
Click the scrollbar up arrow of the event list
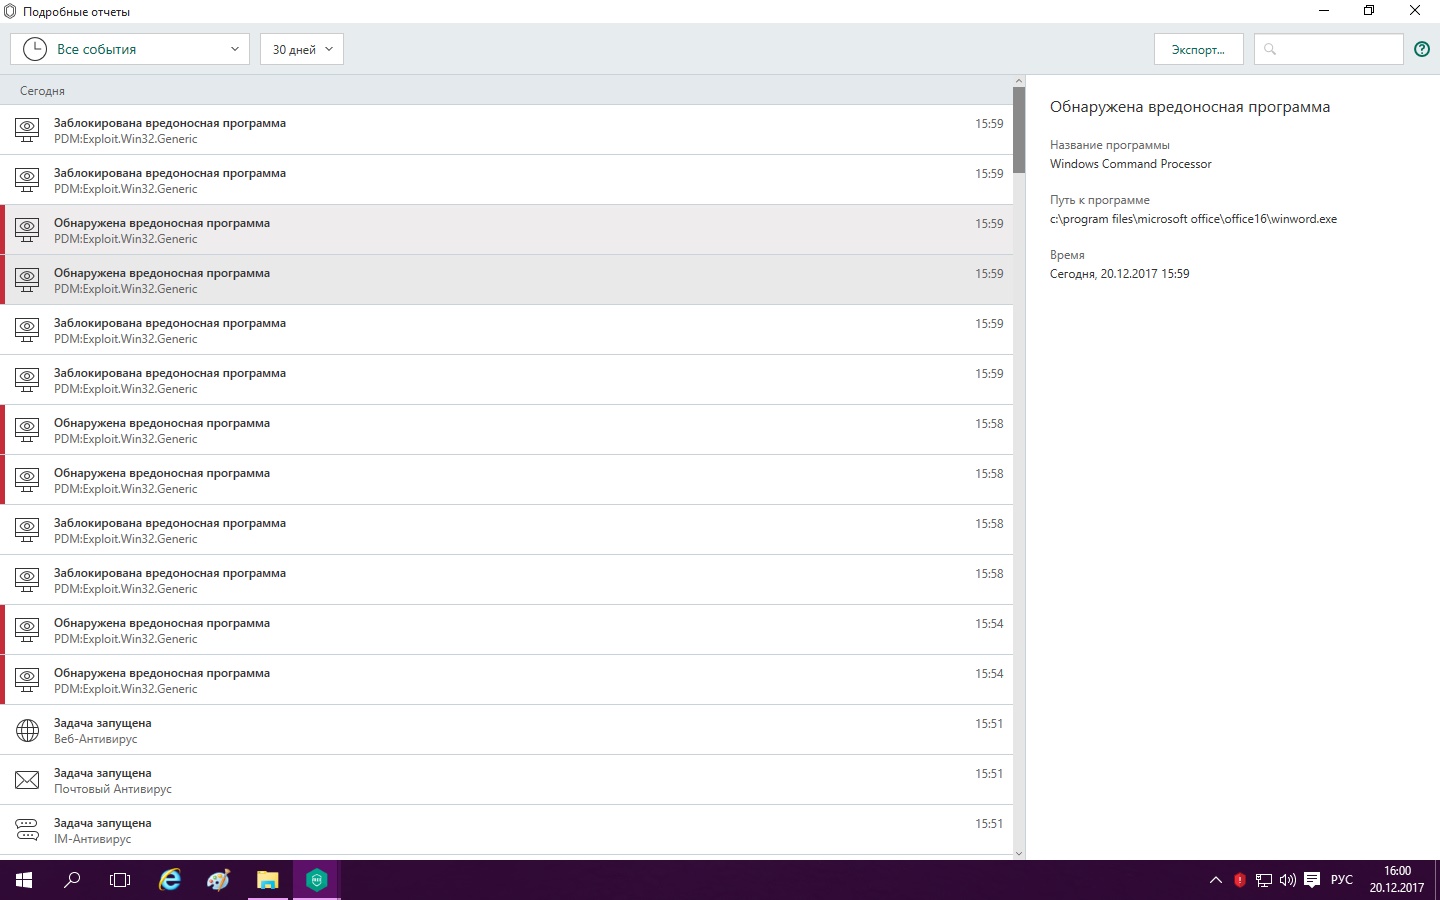(1019, 80)
